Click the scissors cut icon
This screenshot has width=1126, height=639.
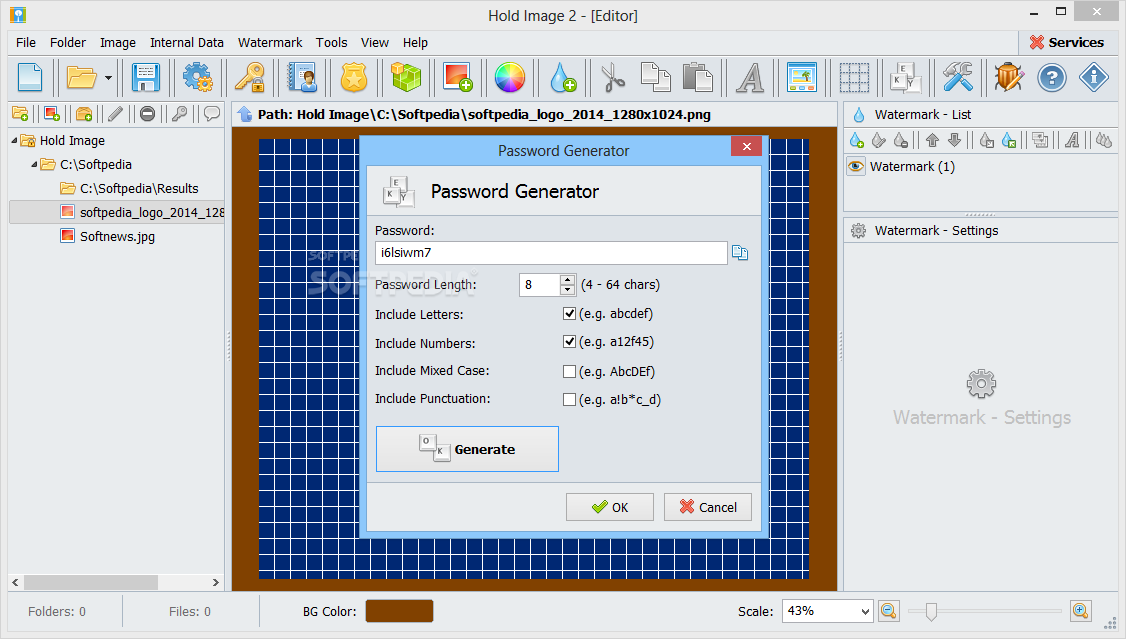(x=613, y=77)
